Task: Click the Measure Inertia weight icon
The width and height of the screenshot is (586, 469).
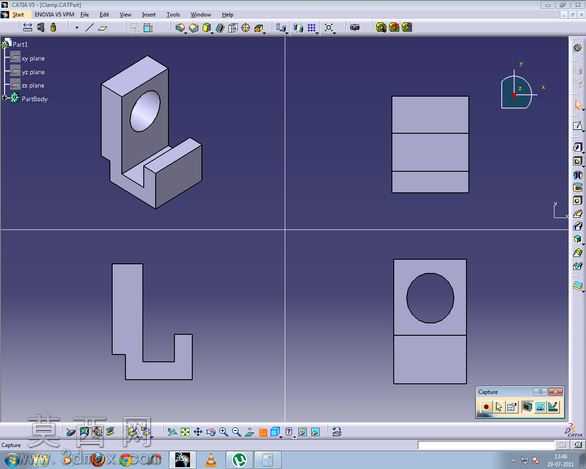Action: pos(53,27)
